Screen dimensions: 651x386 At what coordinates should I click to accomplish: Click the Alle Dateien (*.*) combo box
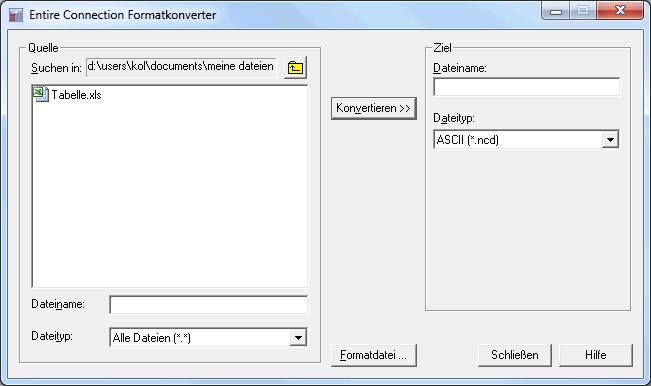208,338
